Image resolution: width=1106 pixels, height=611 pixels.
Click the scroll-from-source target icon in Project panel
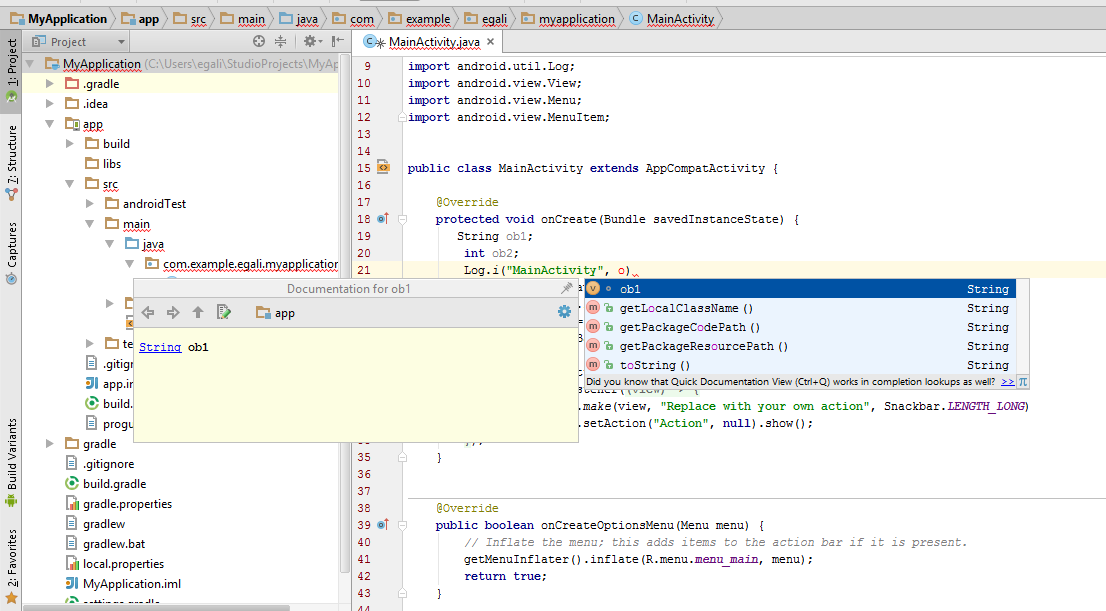(259, 42)
